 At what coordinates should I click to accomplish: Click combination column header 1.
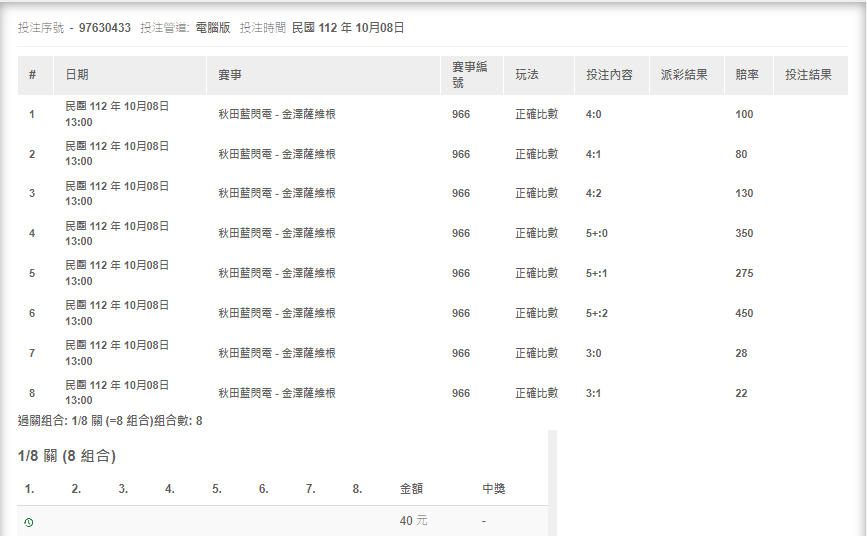click(29, 488)
